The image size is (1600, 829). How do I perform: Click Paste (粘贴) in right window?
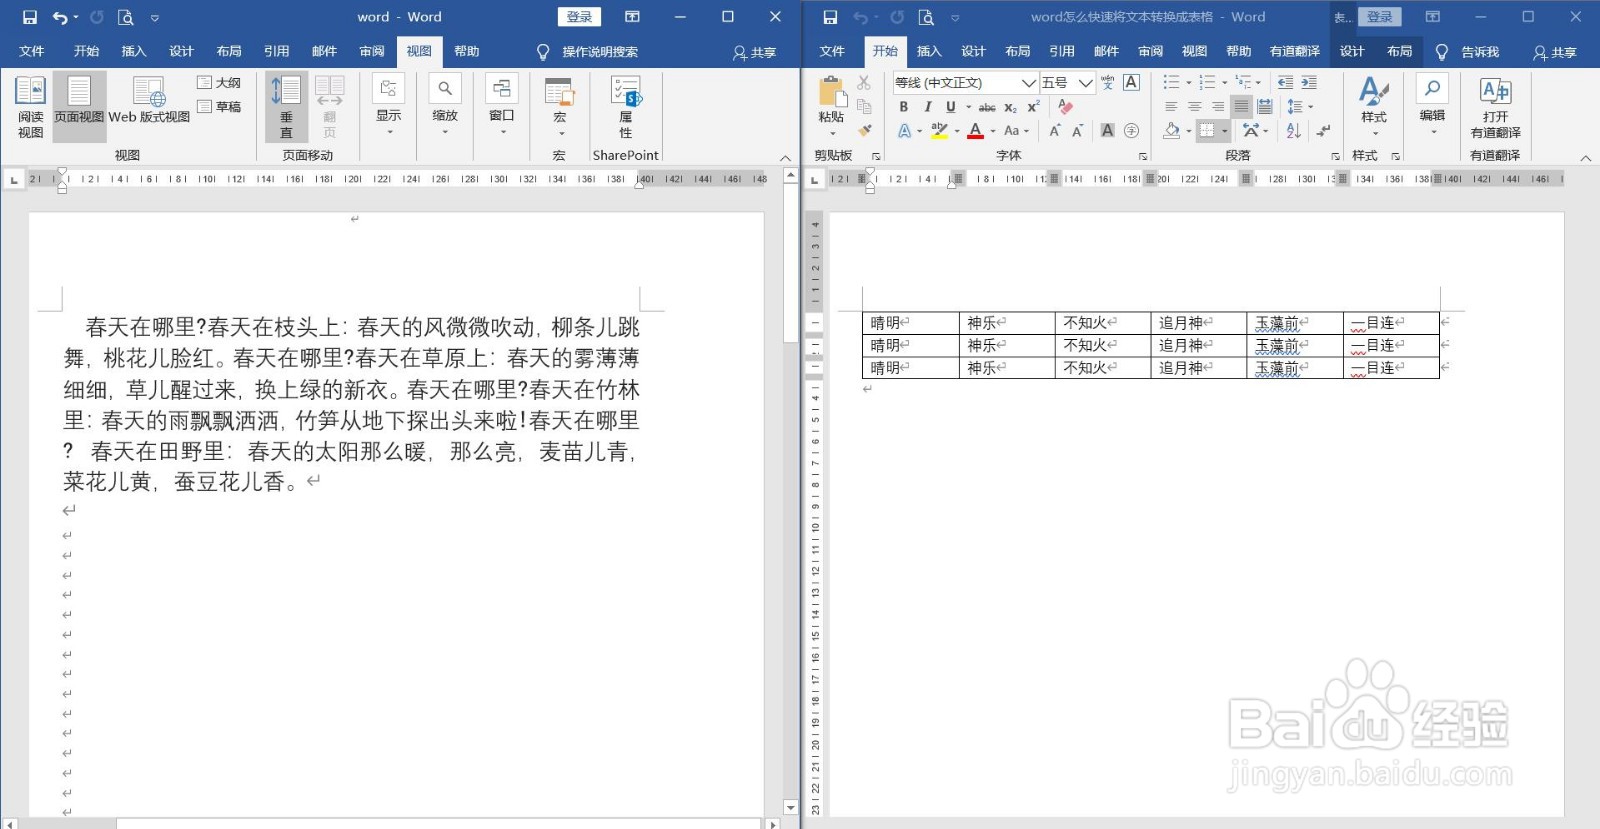[x=831, y=105]
